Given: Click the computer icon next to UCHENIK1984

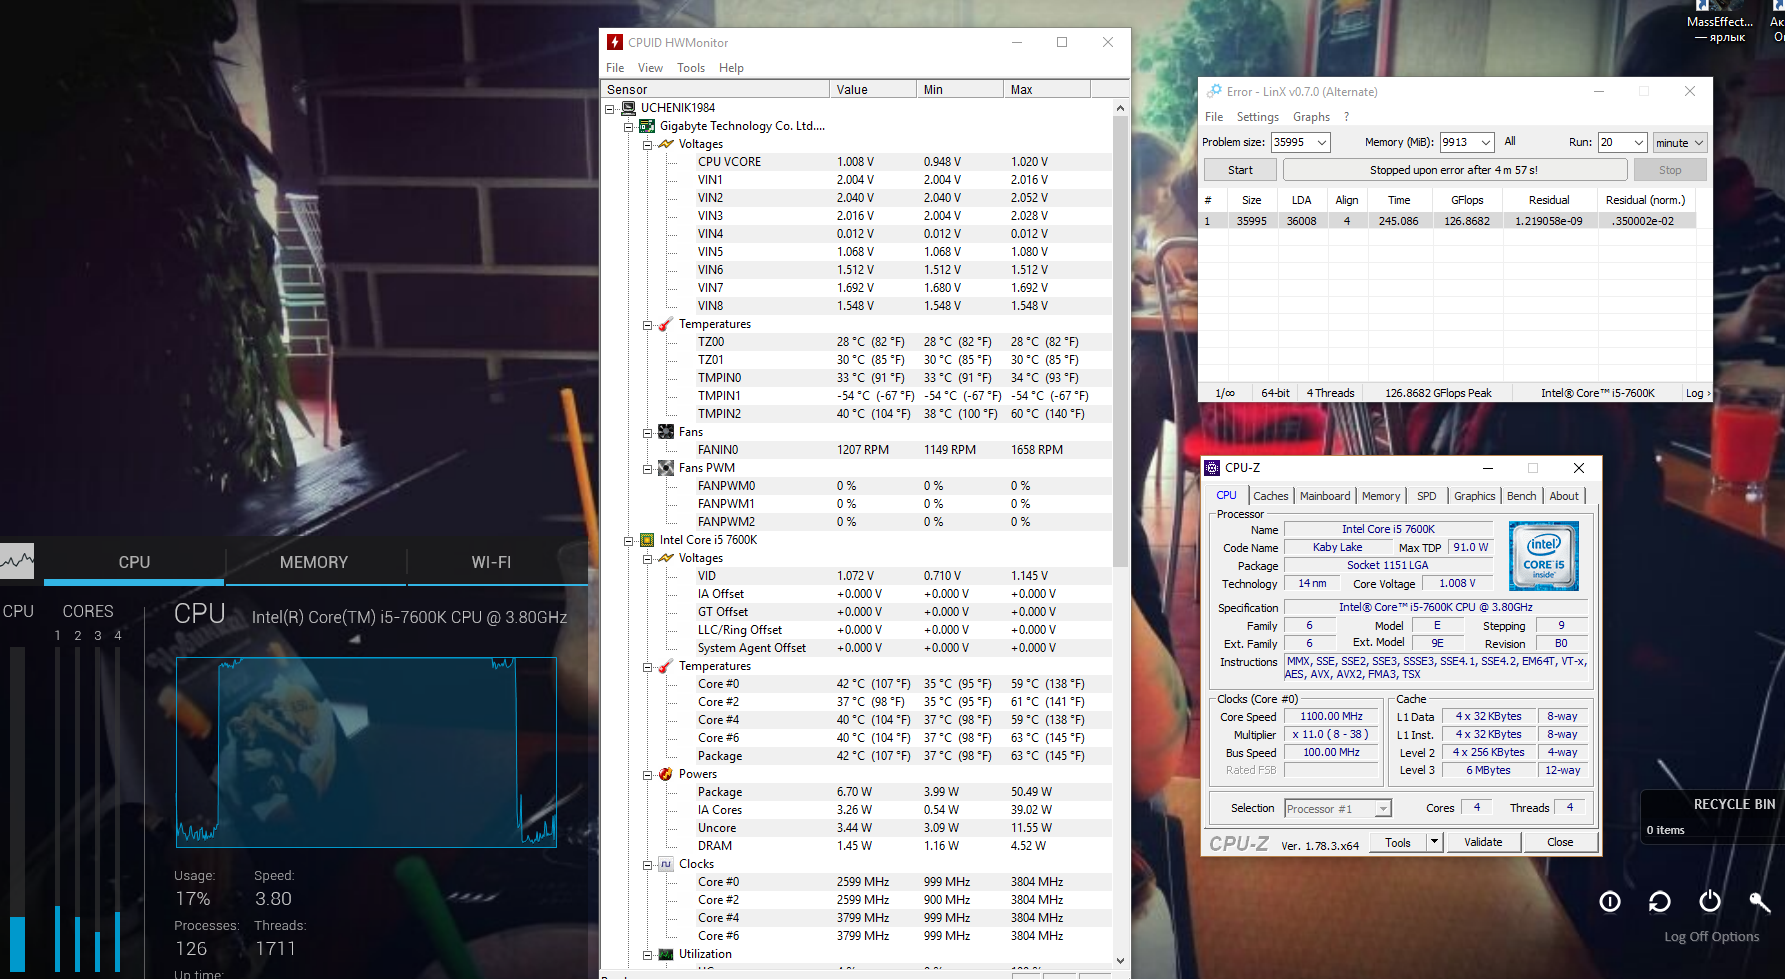Looking at the screenshot, I should click(x=629, y=108).
